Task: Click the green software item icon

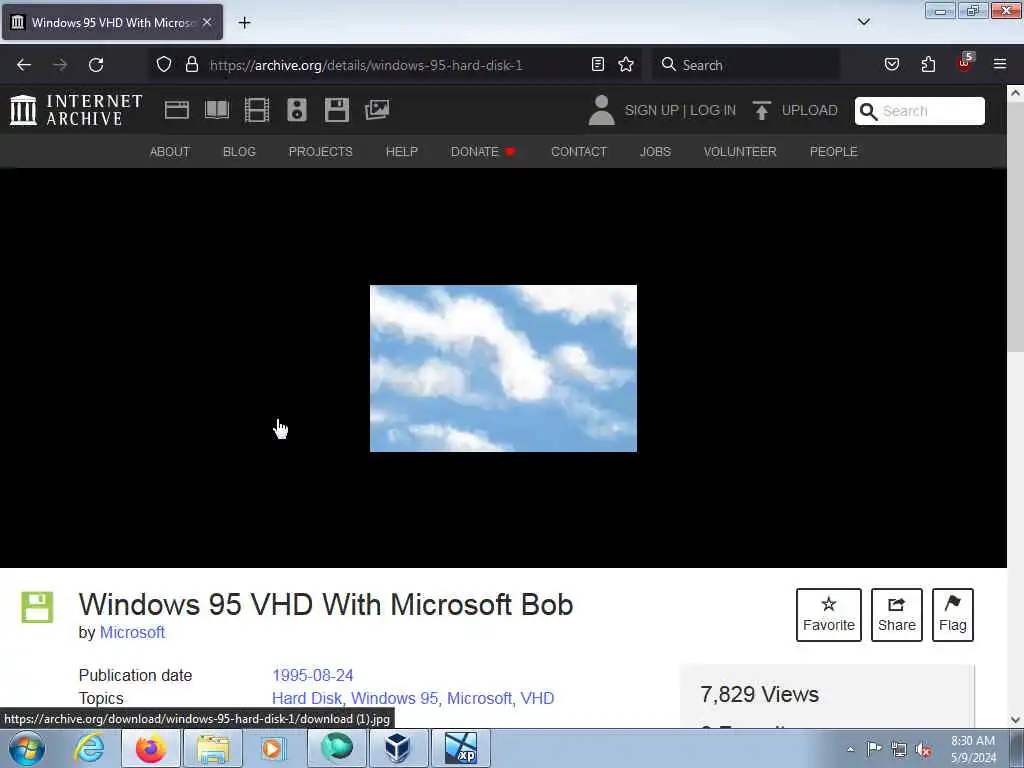Action: click(37, 607)
